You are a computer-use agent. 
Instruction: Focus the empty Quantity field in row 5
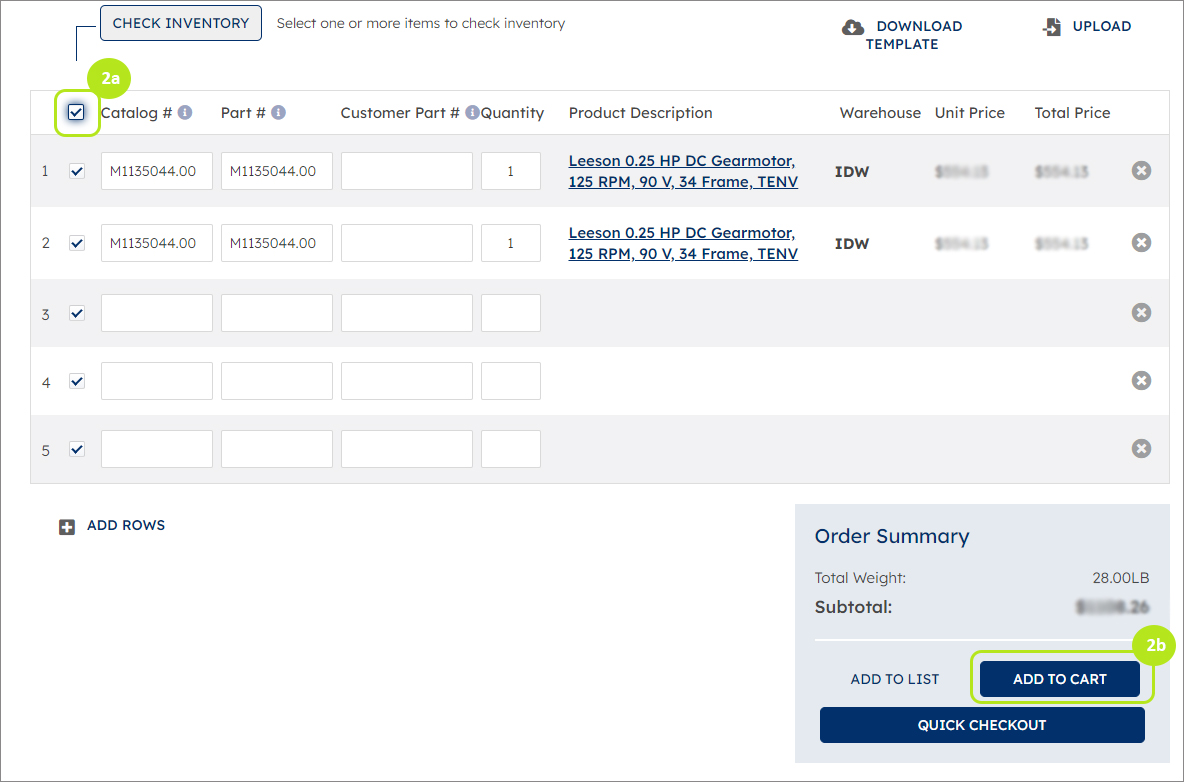coord(510,449)
